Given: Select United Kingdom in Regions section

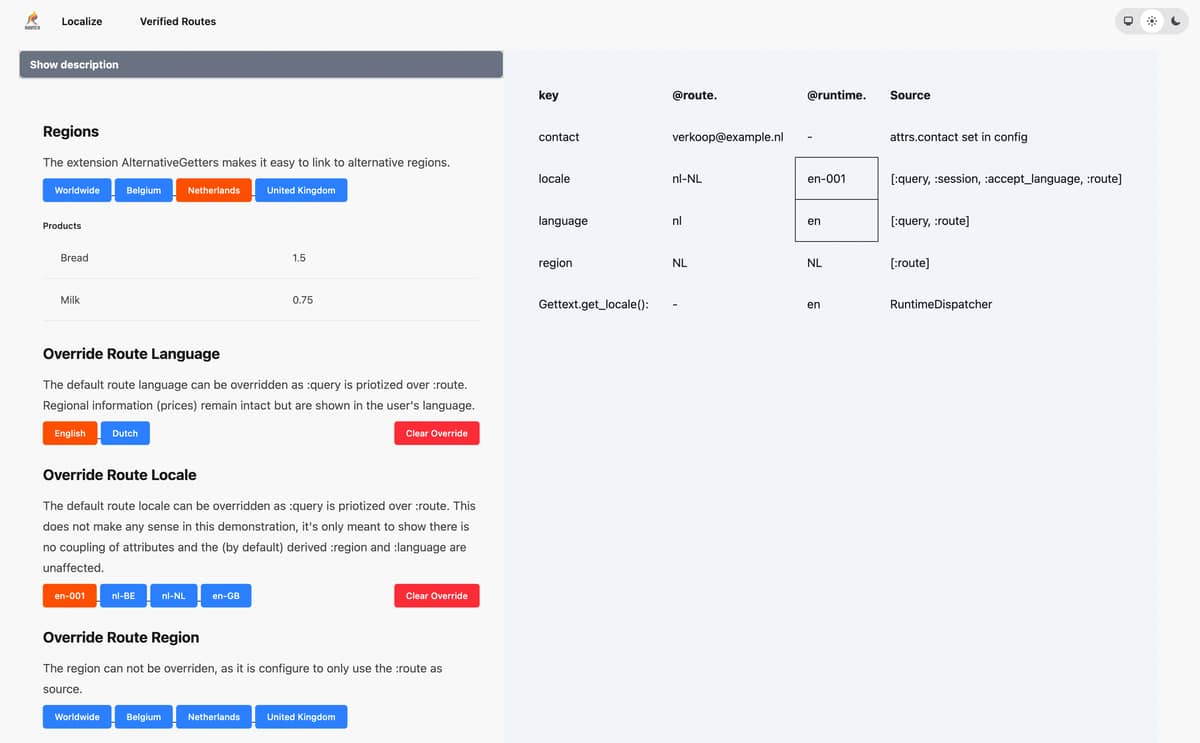Looking at the screenshot, I should pos(301,190).
